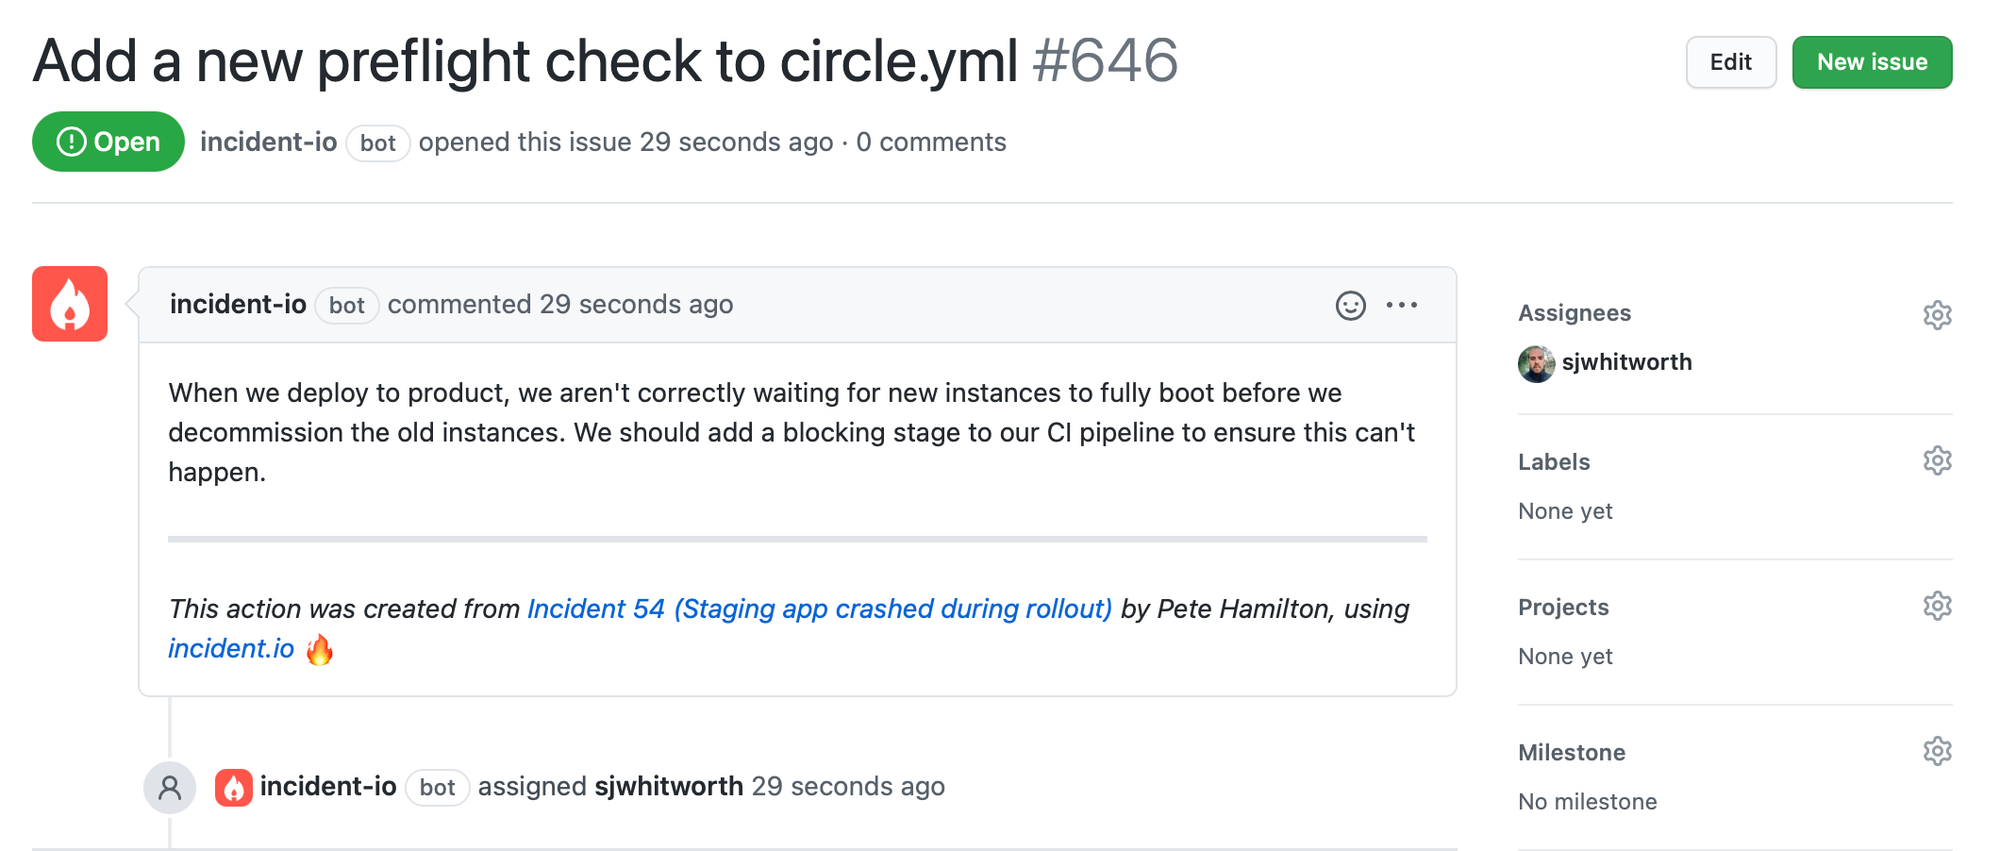Open the sjwhitworth assignee profile link
The image size is (2000, 851).
click(1627, 362)
